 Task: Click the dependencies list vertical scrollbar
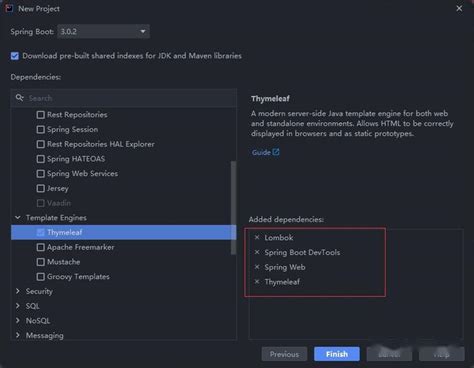233,208
